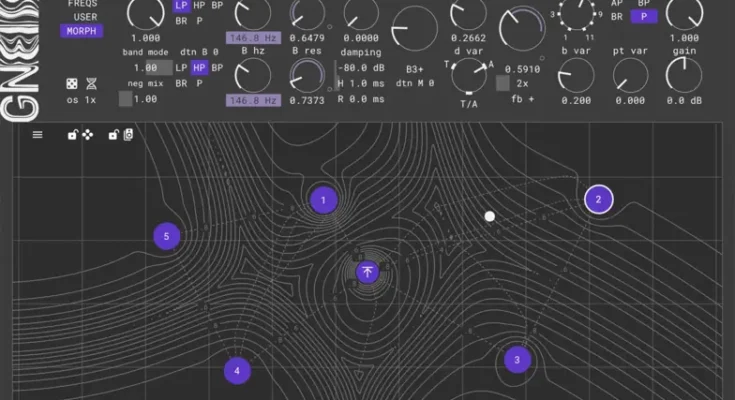This screenshot has width=735, height=400.
Task: Select BR left of the highlighted P
Action: [617, 16]
